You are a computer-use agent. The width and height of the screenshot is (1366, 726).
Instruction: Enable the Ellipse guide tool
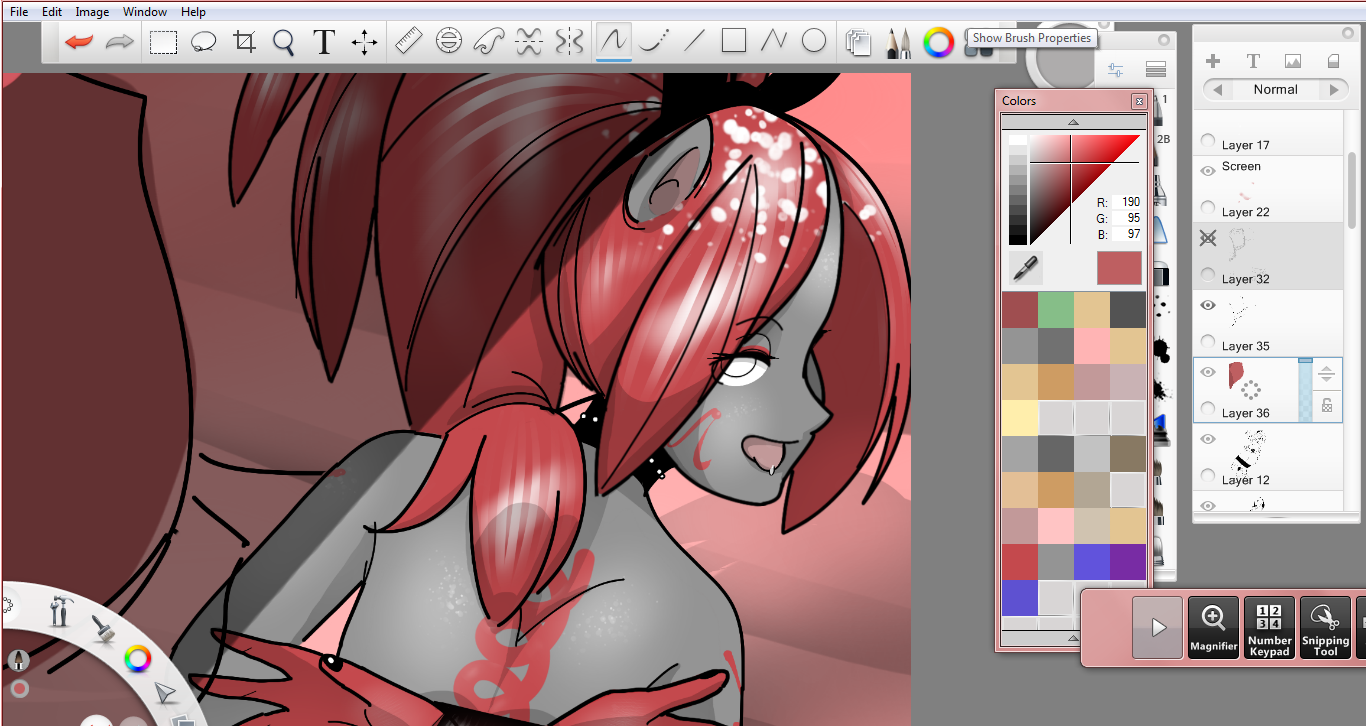click(449, 41)
